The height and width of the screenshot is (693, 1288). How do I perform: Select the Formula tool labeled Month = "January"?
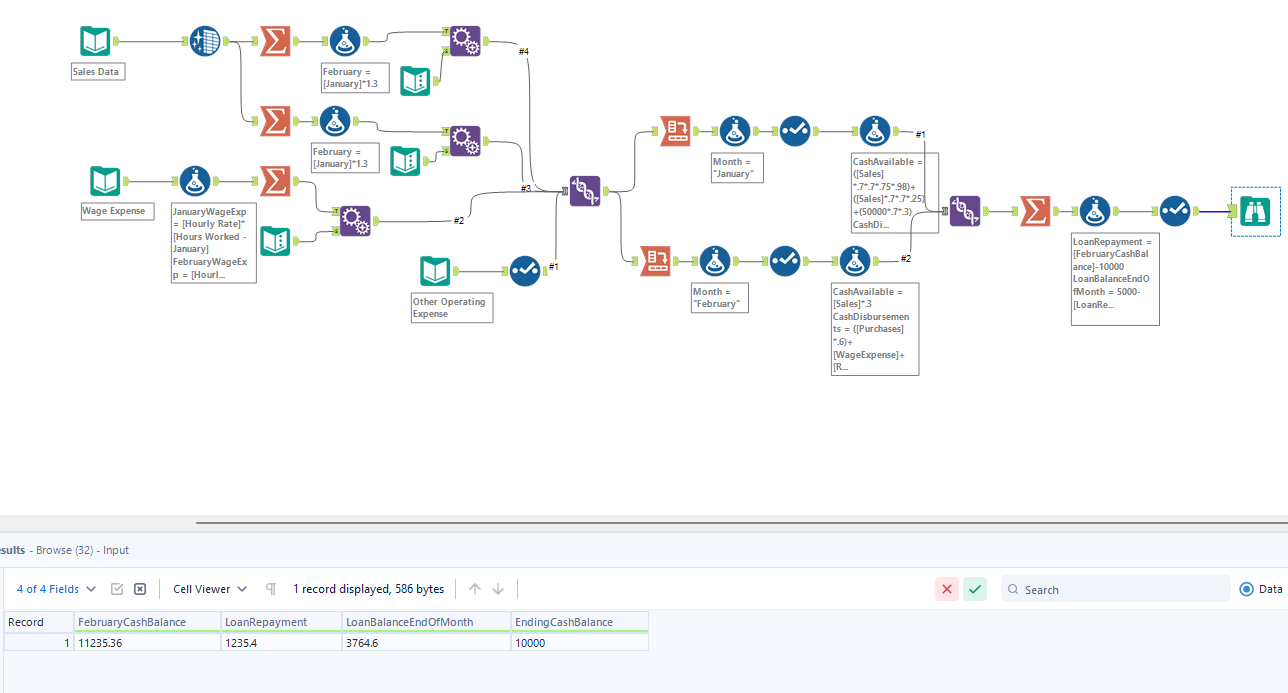coord(735,131)
